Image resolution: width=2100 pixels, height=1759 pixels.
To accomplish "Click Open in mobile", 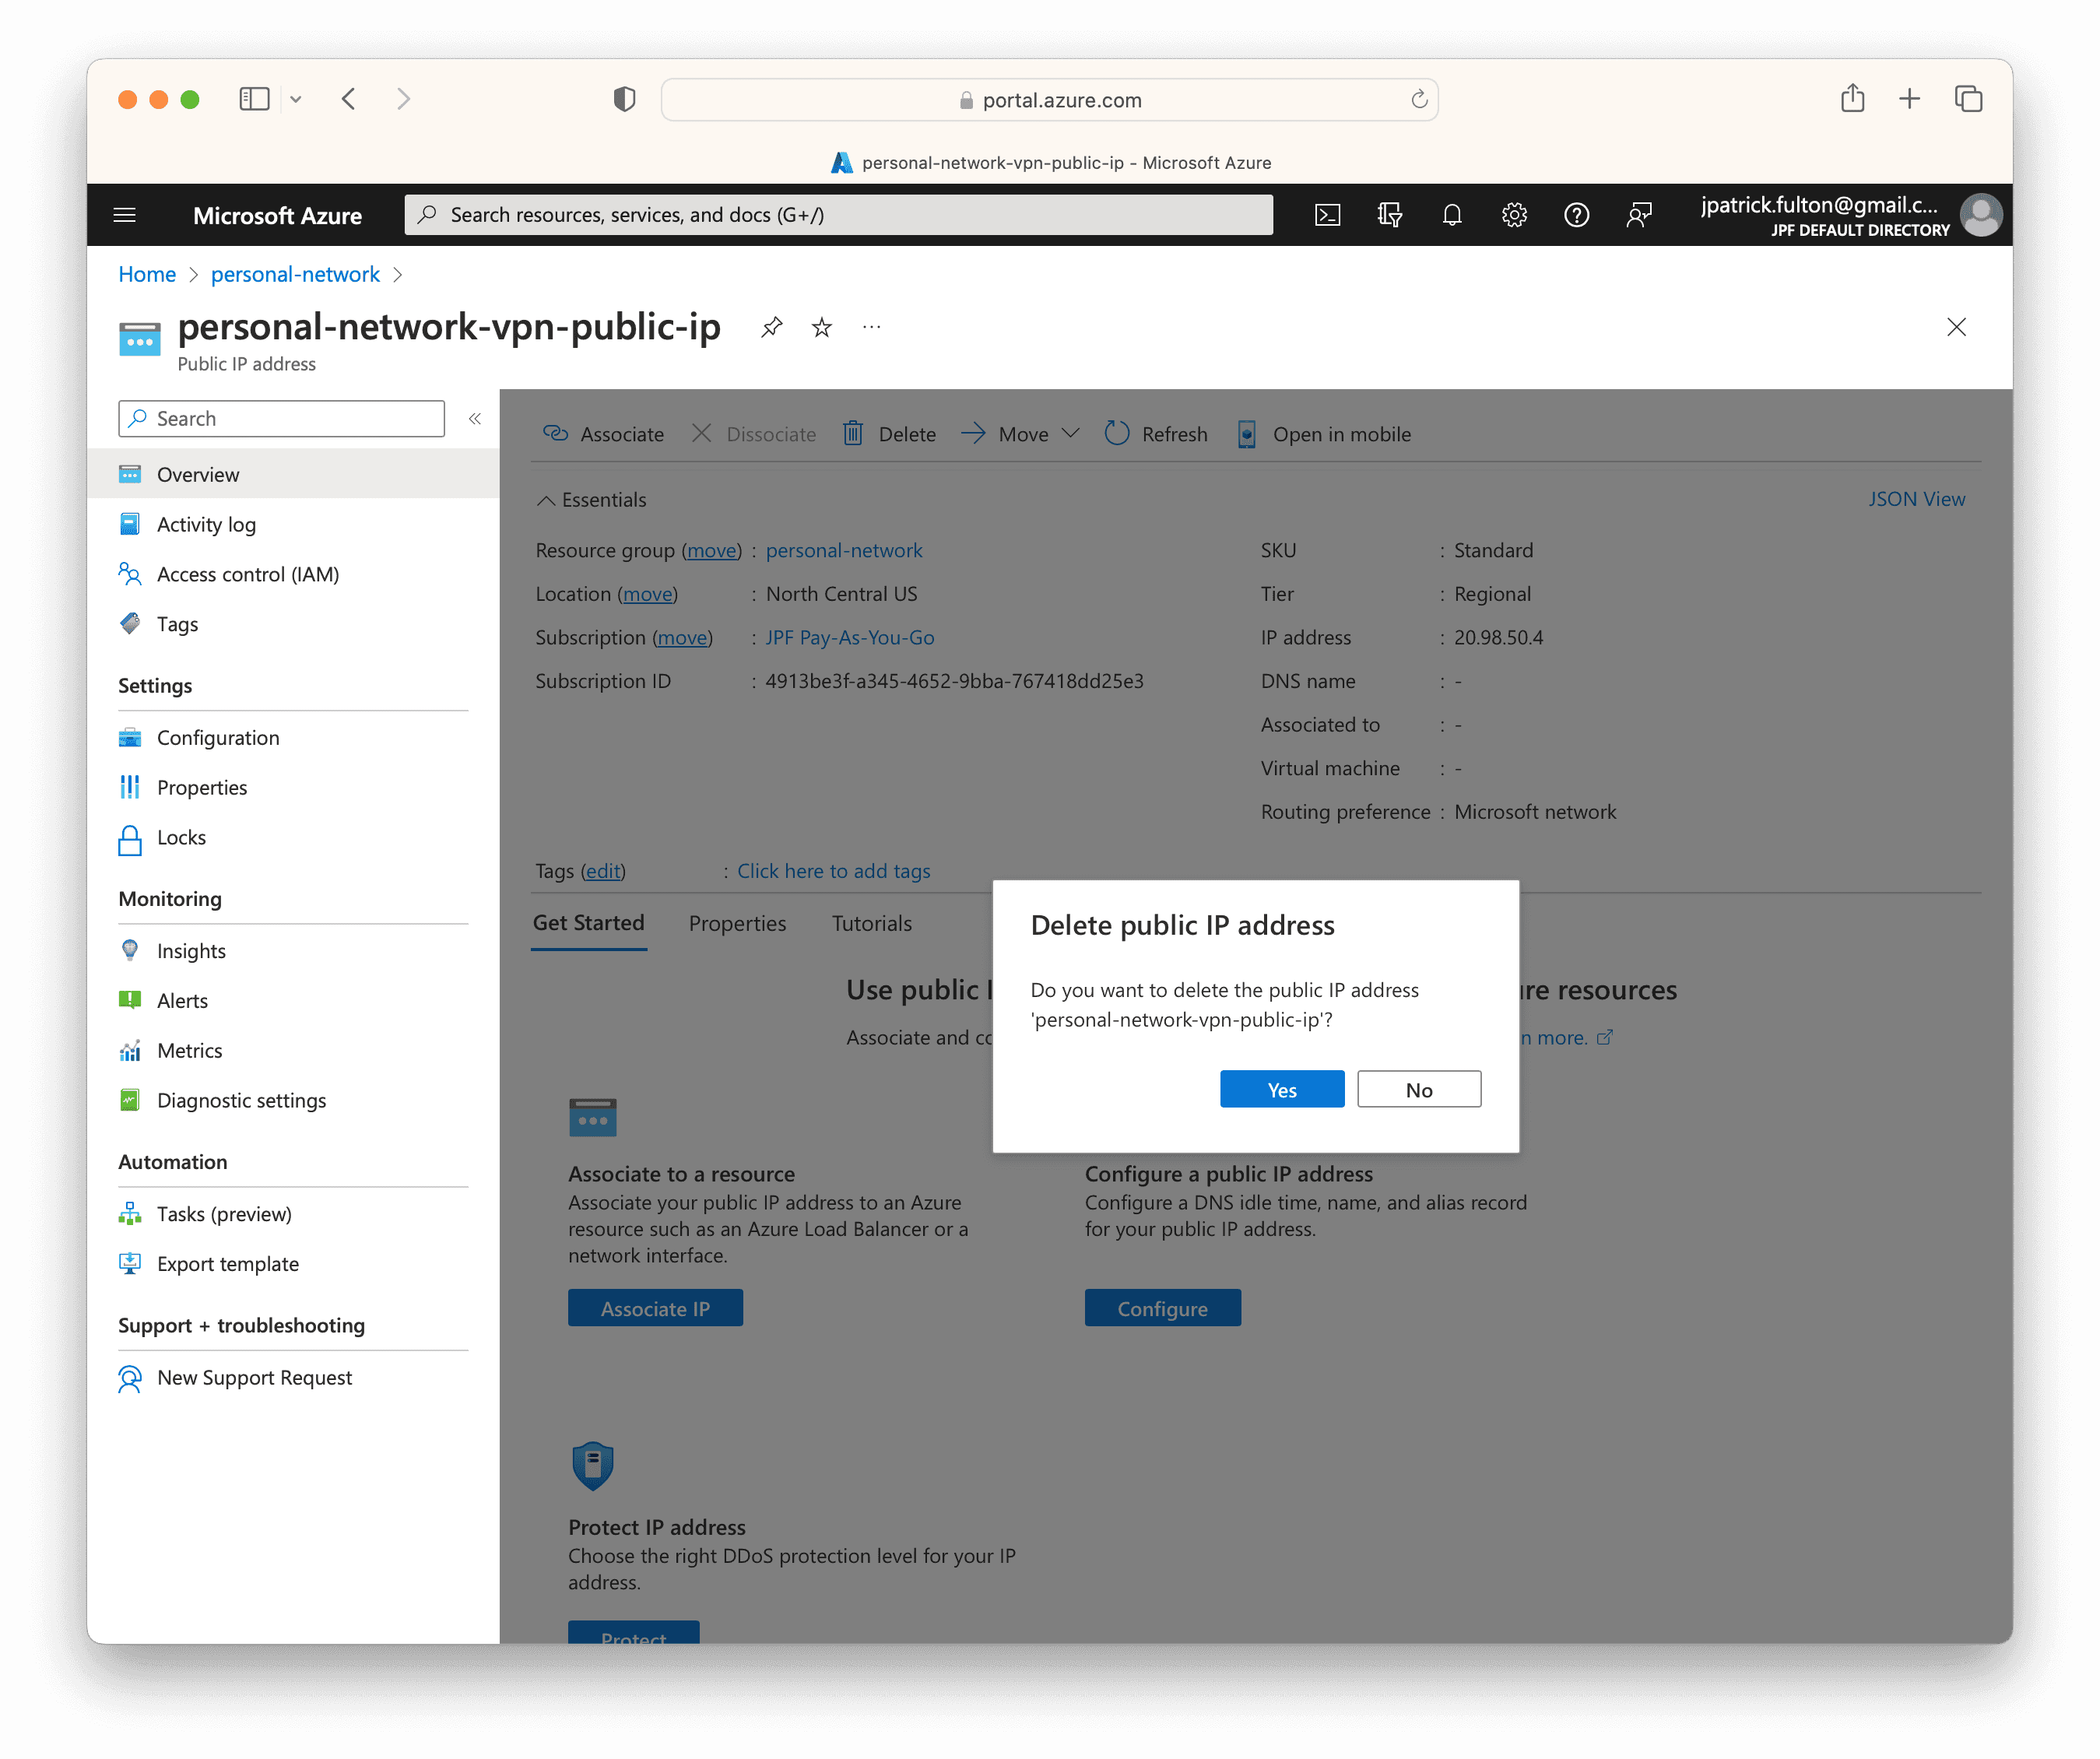I will tap(1323, 434).
